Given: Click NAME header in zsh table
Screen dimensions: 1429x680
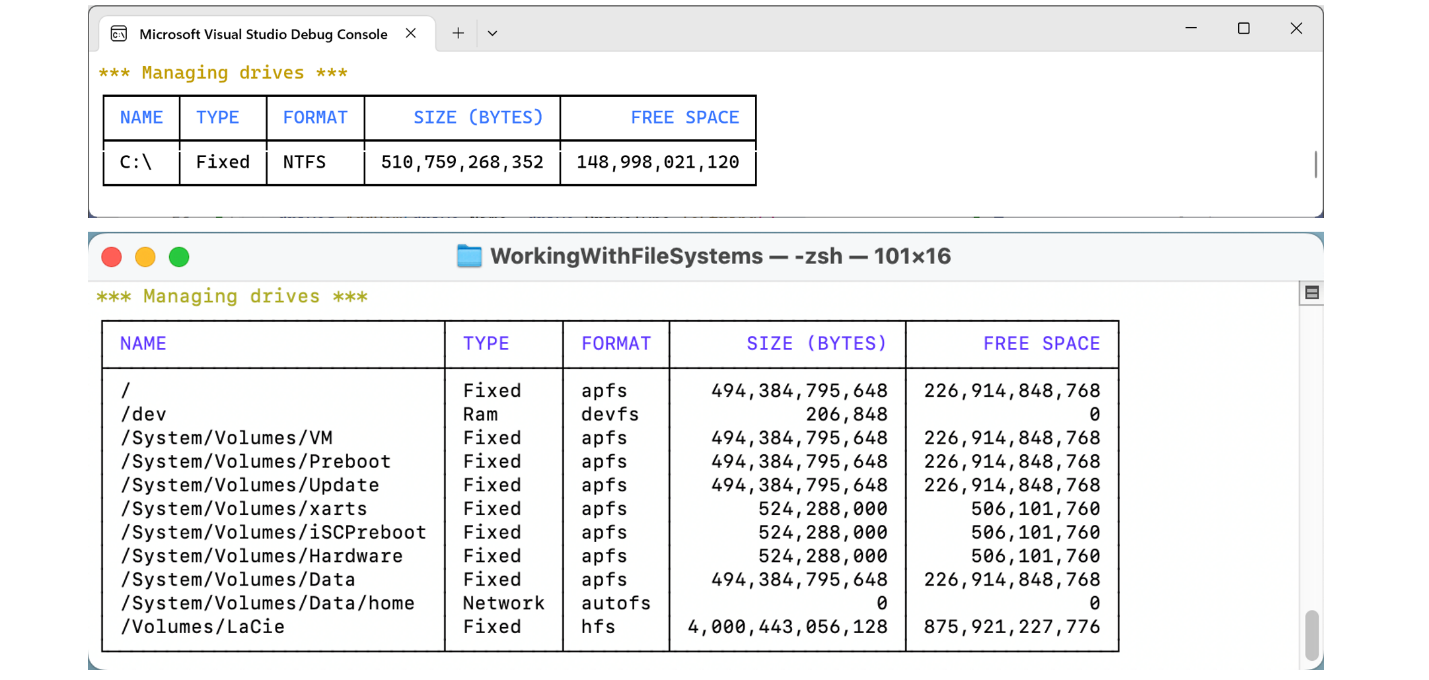Looking at the screenshot, I should (143, 343).
